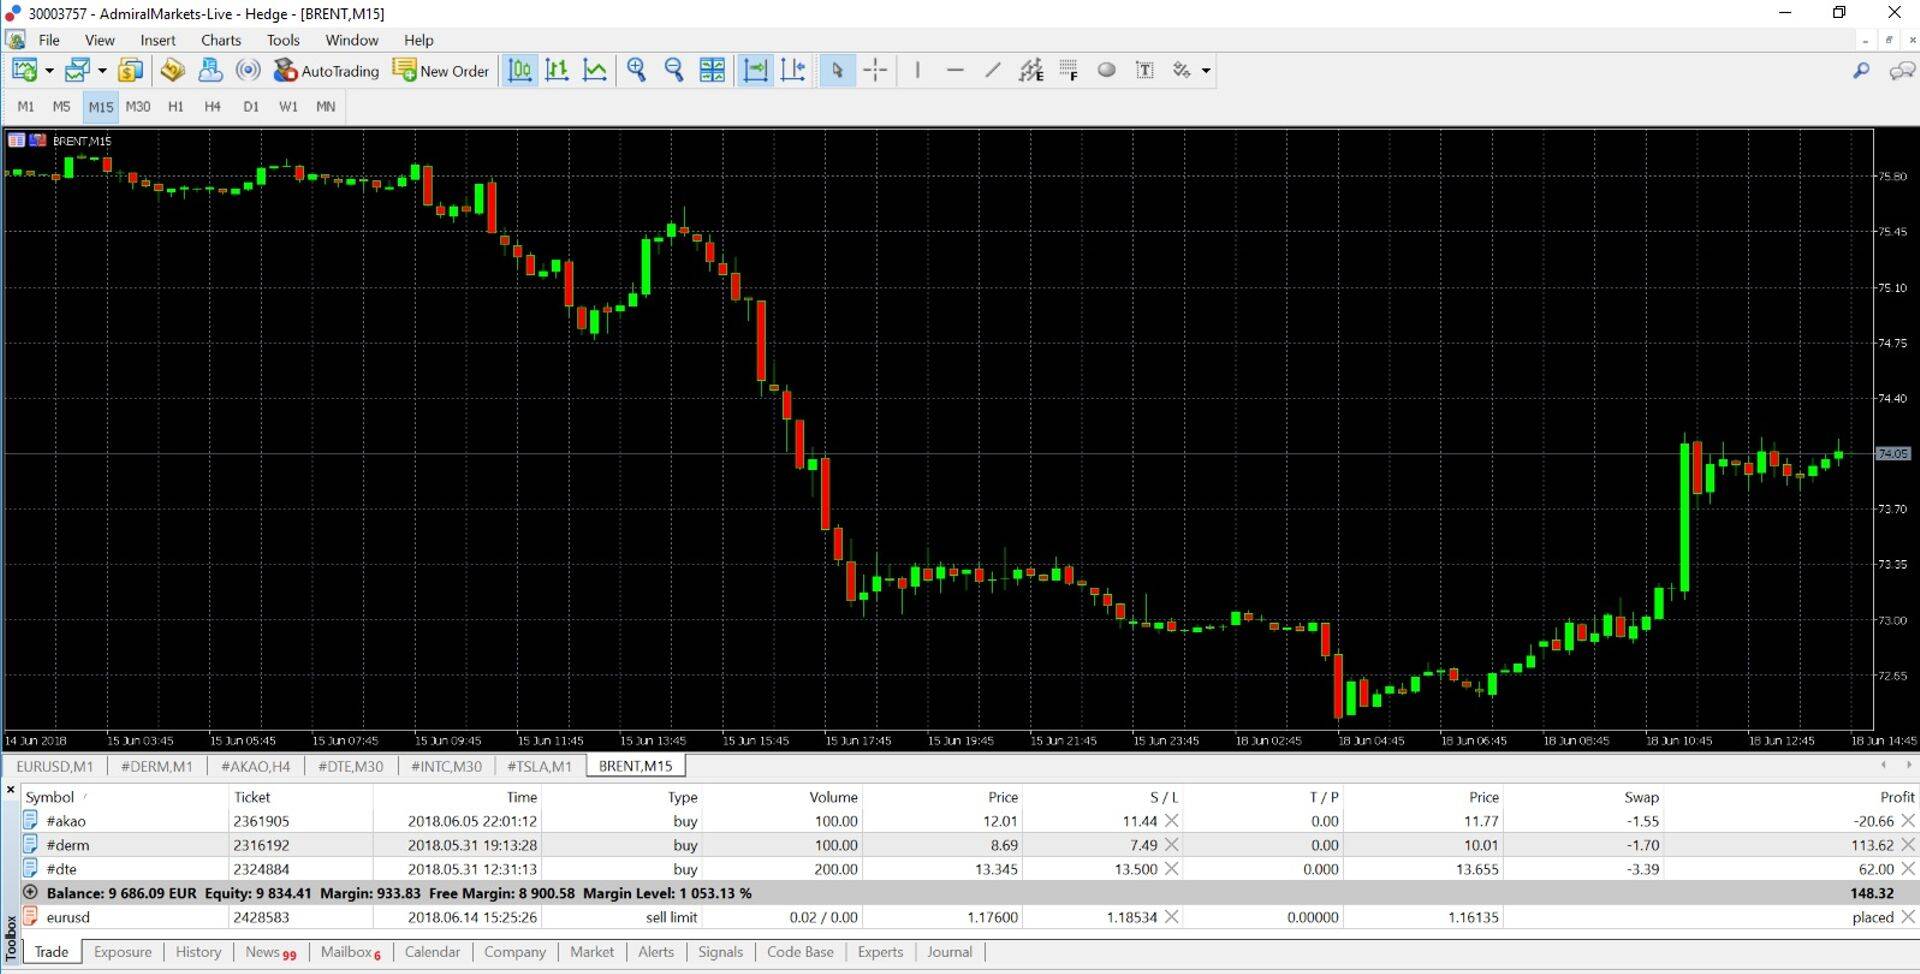
Task: Close the #derm buy position
Action: (1908, 845)
